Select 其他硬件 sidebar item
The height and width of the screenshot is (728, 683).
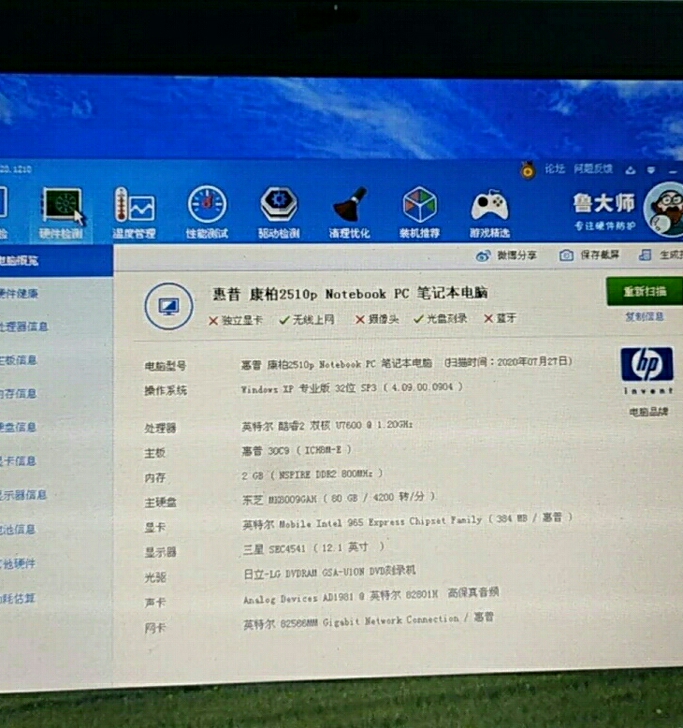pyautogui.click(x=19, y=564)
